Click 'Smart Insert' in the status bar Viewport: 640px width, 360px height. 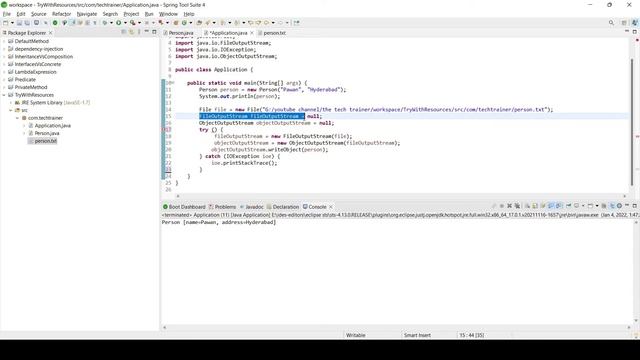(x=417, y=335)
